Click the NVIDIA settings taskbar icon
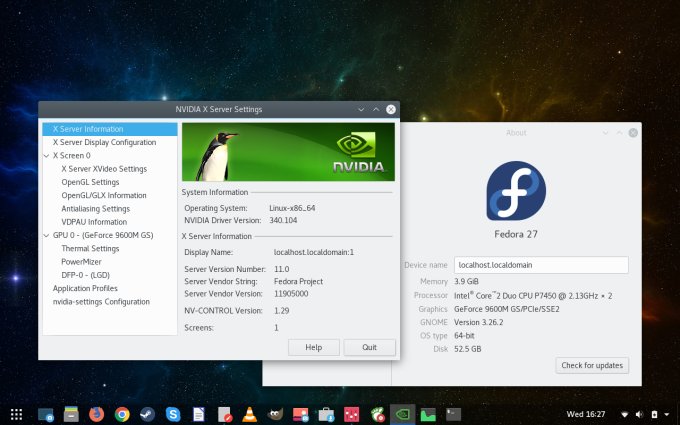Viewport: 680px width, 425px height. pyautogui.click(x=402, y=413)
